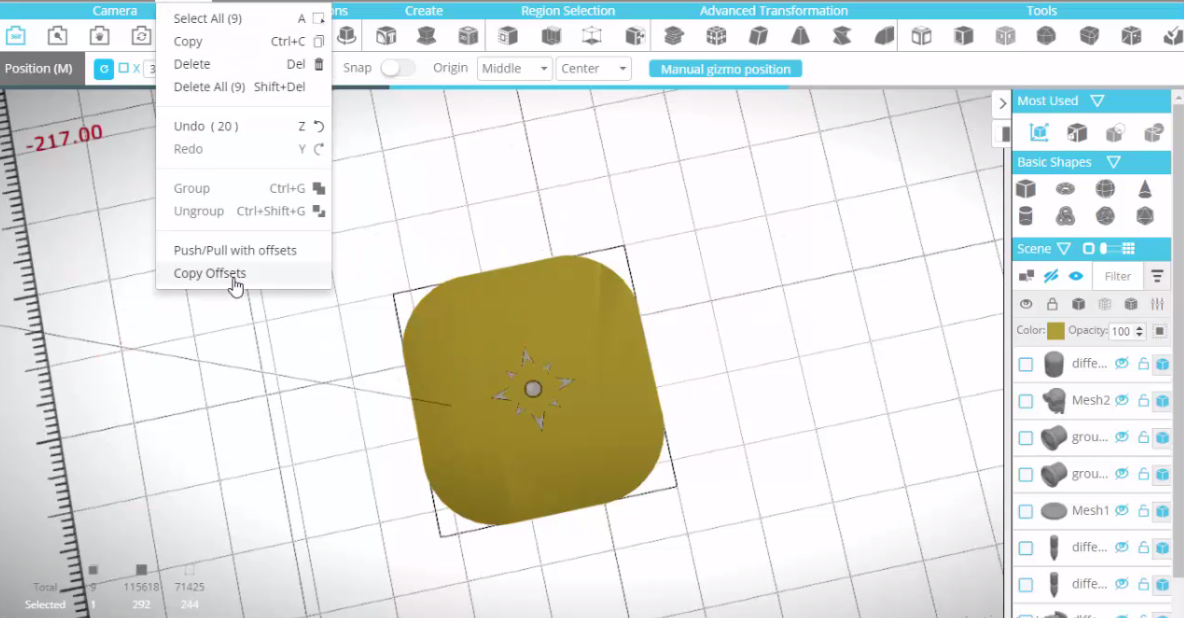Select the Mesh2 thumbnail in scene list

click(1053, 400)
